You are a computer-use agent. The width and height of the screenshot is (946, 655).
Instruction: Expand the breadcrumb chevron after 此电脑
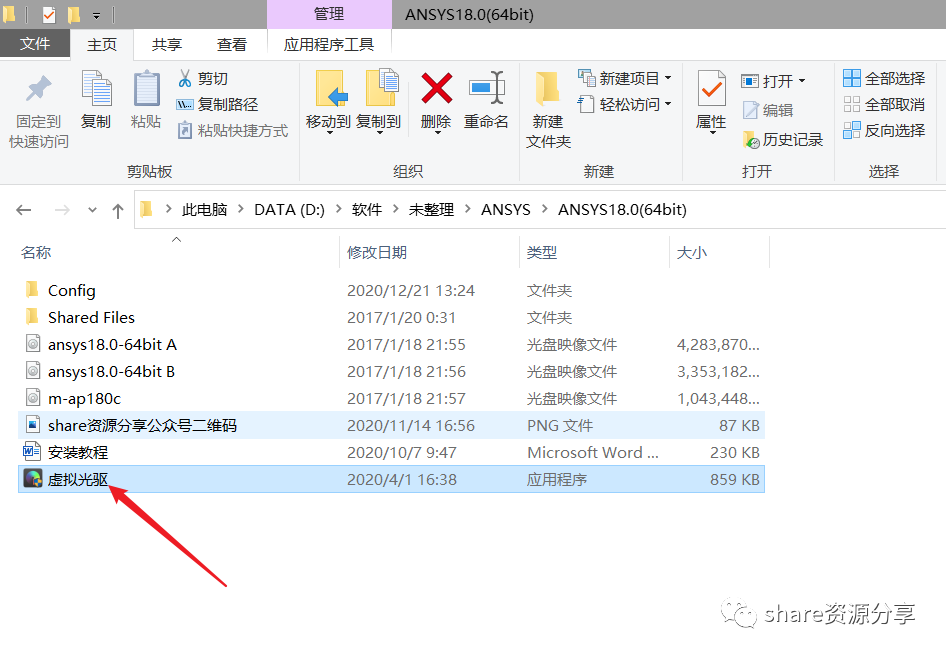pyautogui.click(x=241, y=209)
